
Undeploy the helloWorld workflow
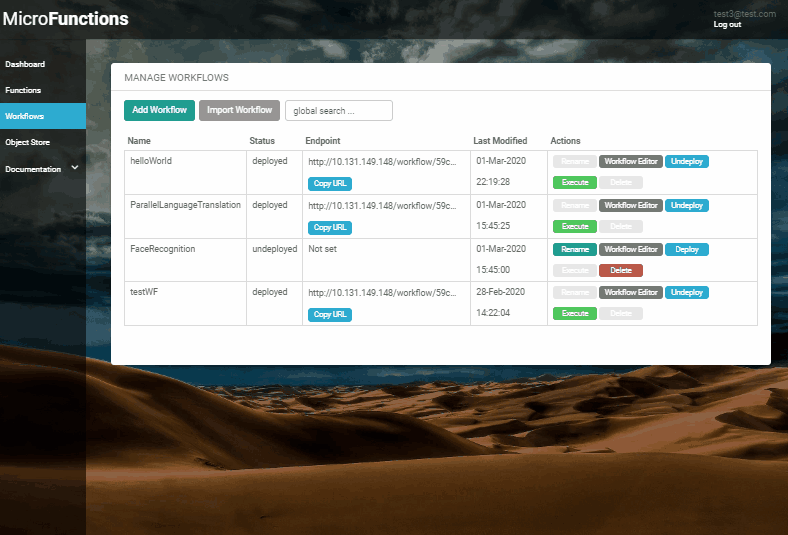(x=686, y=161)
